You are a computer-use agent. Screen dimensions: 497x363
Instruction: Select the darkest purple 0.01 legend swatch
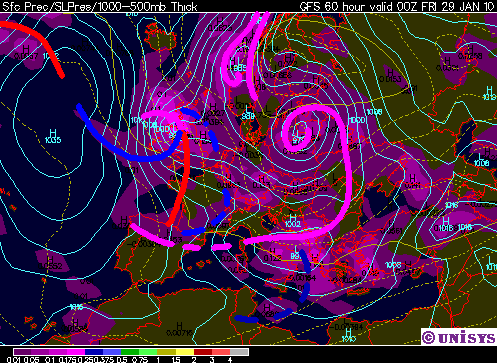pyautogui.click(x=22, y=352)
